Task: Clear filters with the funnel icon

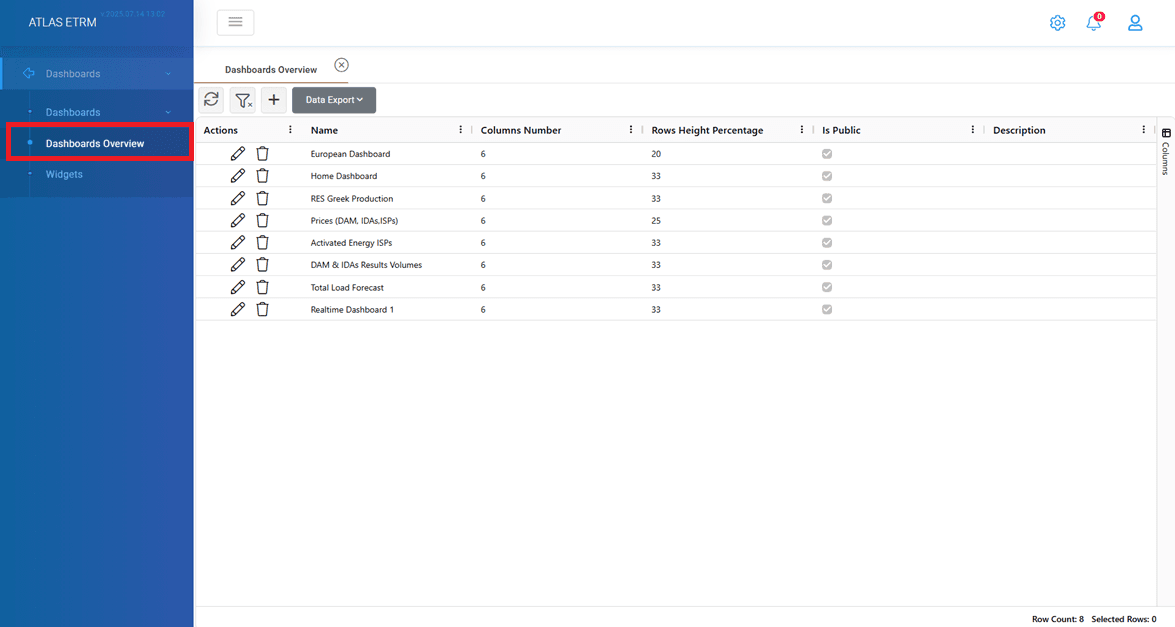Action: click(x=243, y=100)
